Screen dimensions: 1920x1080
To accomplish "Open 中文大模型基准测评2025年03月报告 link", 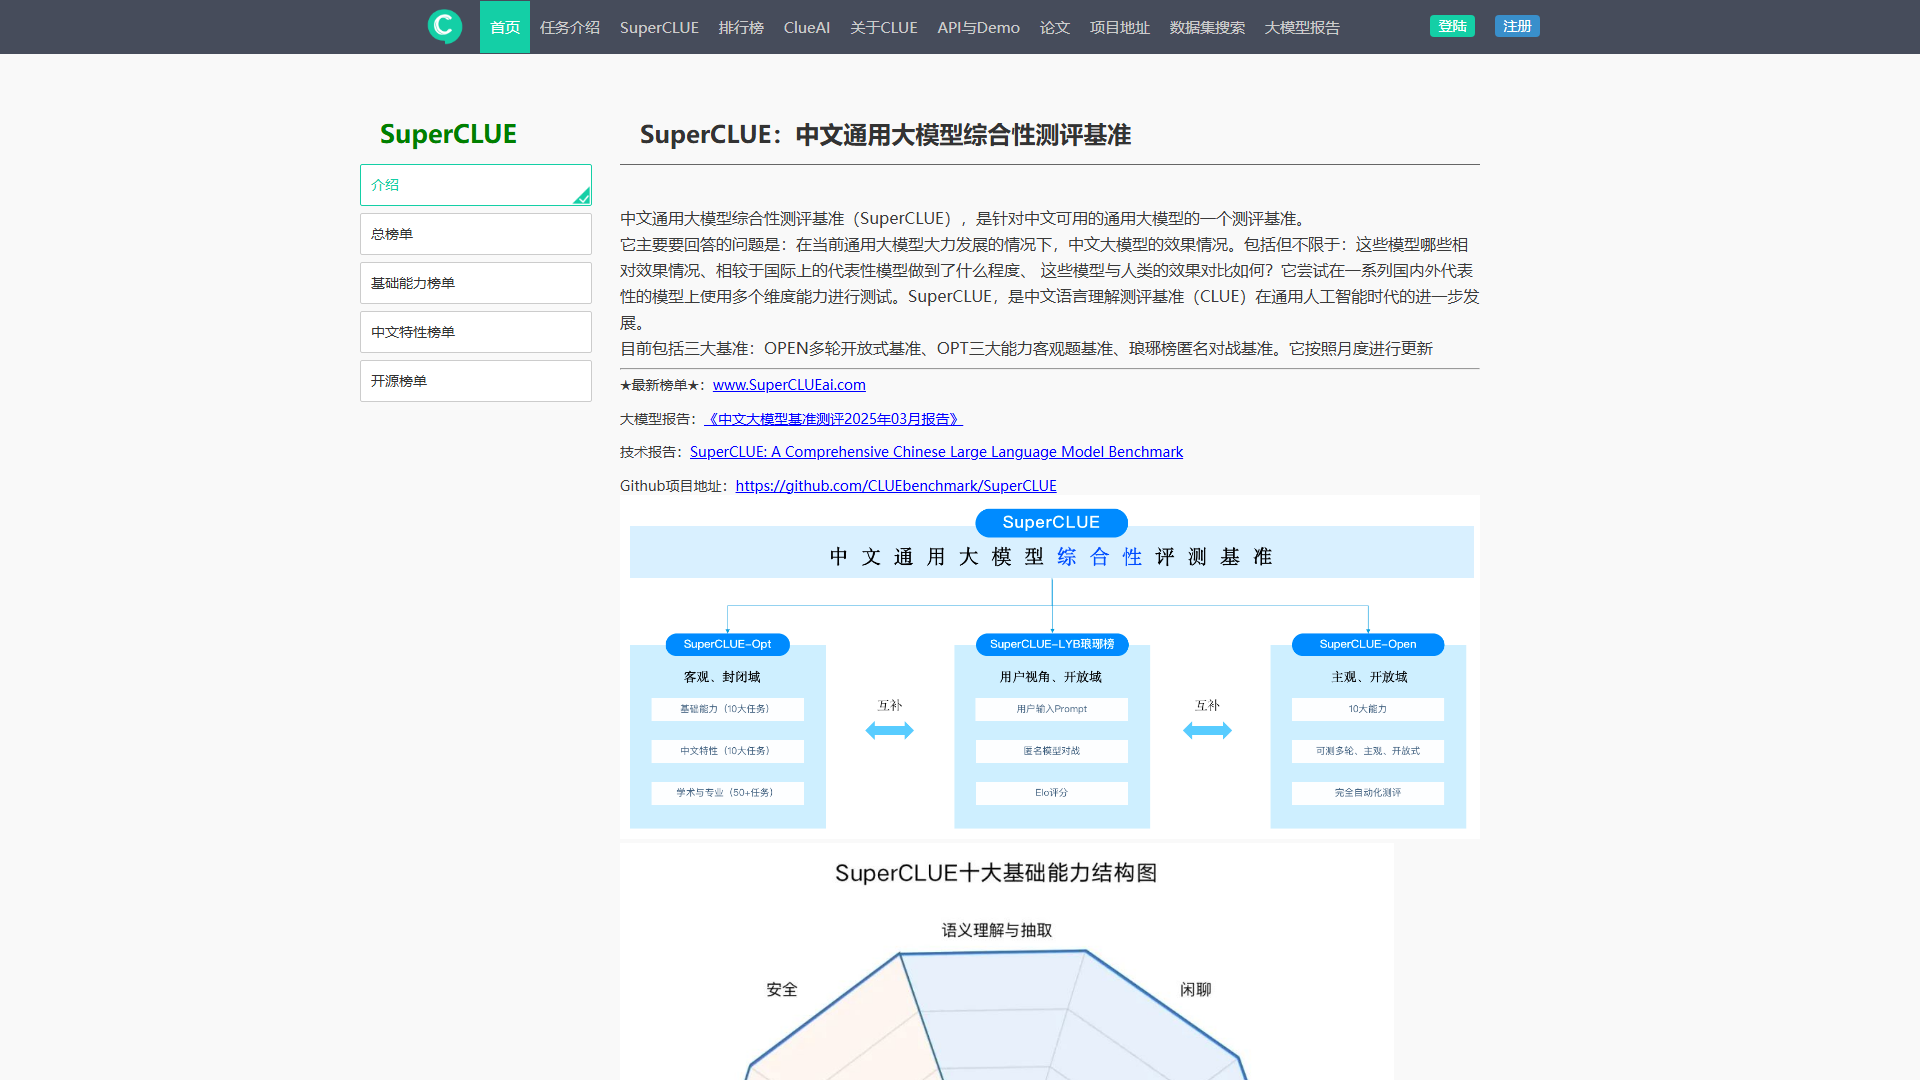I will pos(833,419).
